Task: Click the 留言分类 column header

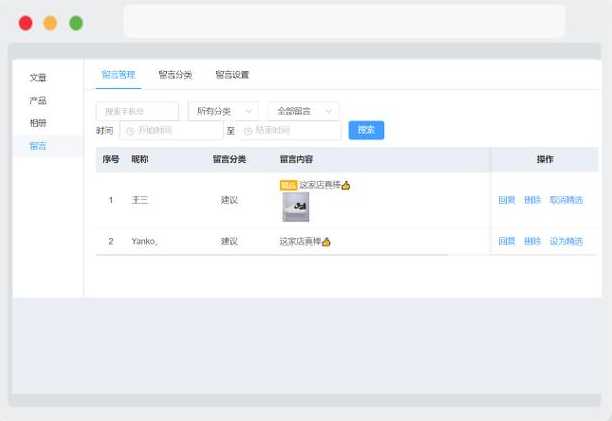Action: click(x=229, y=159)
